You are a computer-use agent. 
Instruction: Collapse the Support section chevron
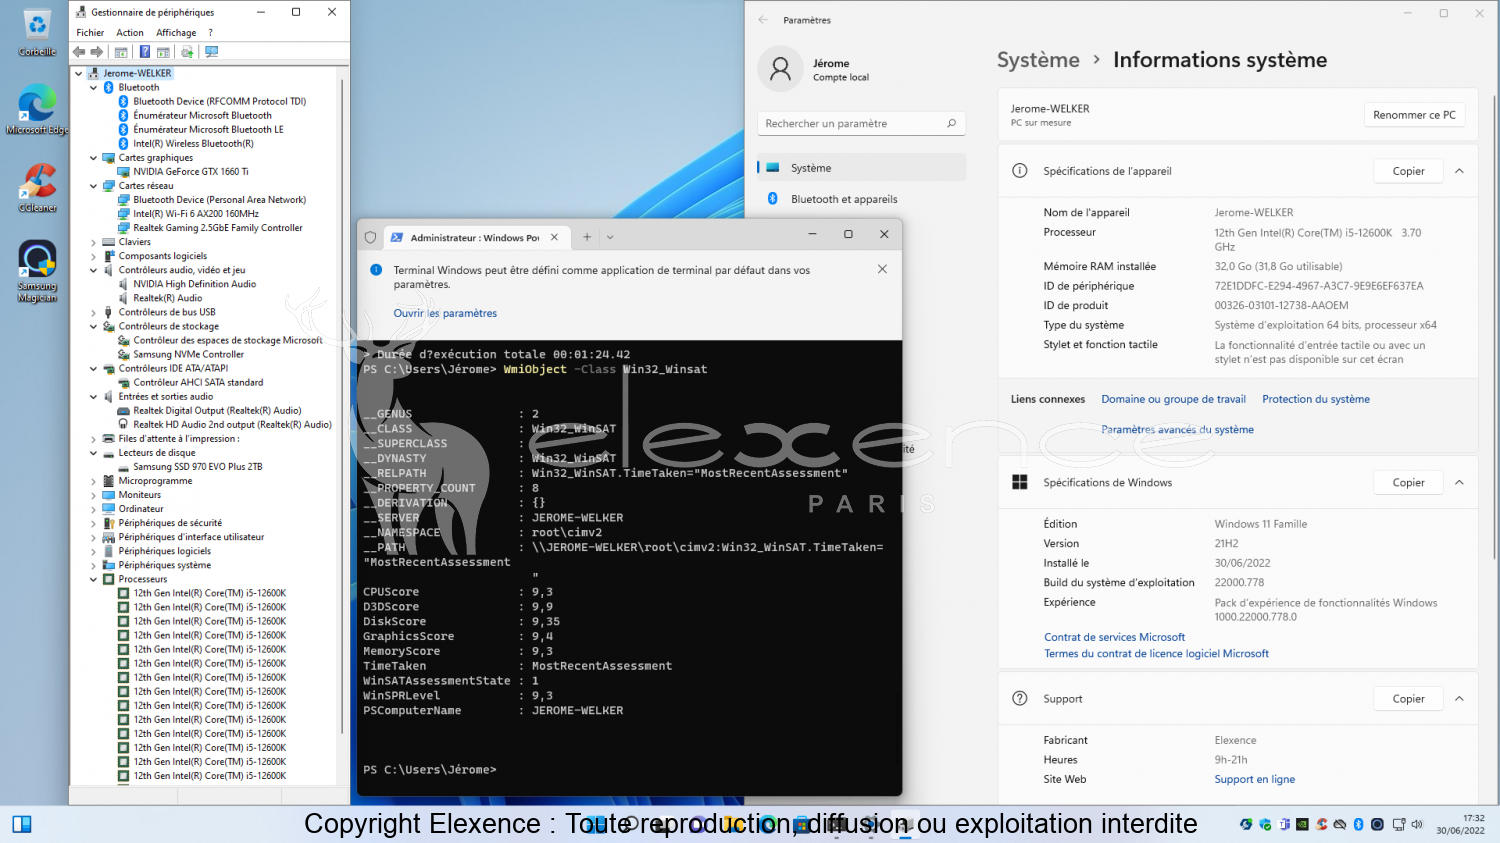(x=1459, y=699)
